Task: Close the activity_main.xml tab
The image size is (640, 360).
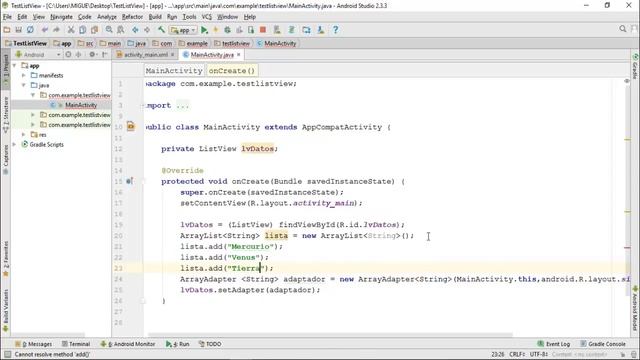Action: (x=172, y=55)
